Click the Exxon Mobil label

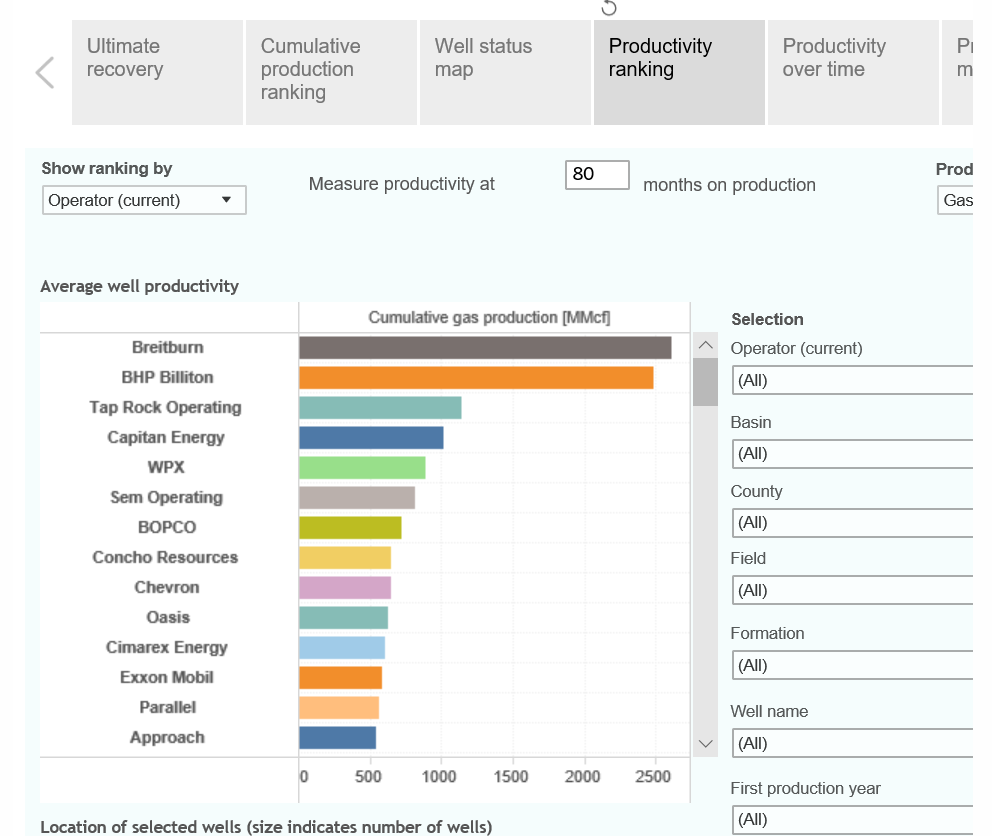167,678
